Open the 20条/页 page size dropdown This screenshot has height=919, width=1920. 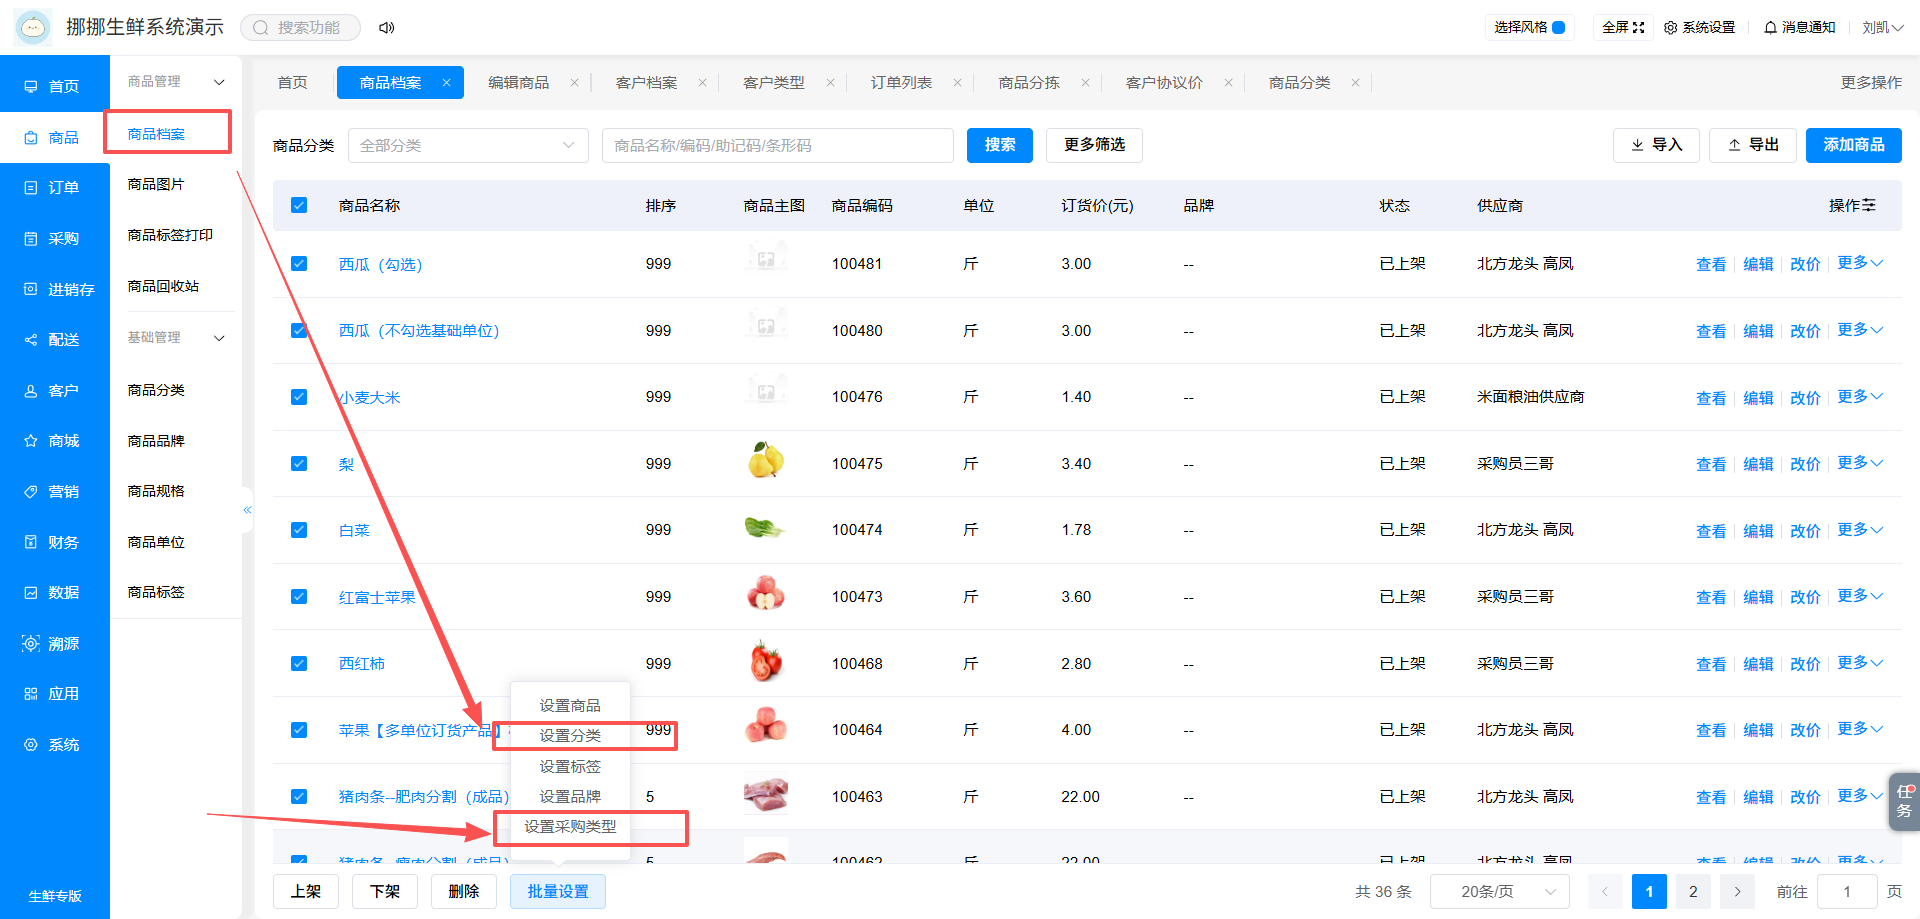coord(1500,892)
